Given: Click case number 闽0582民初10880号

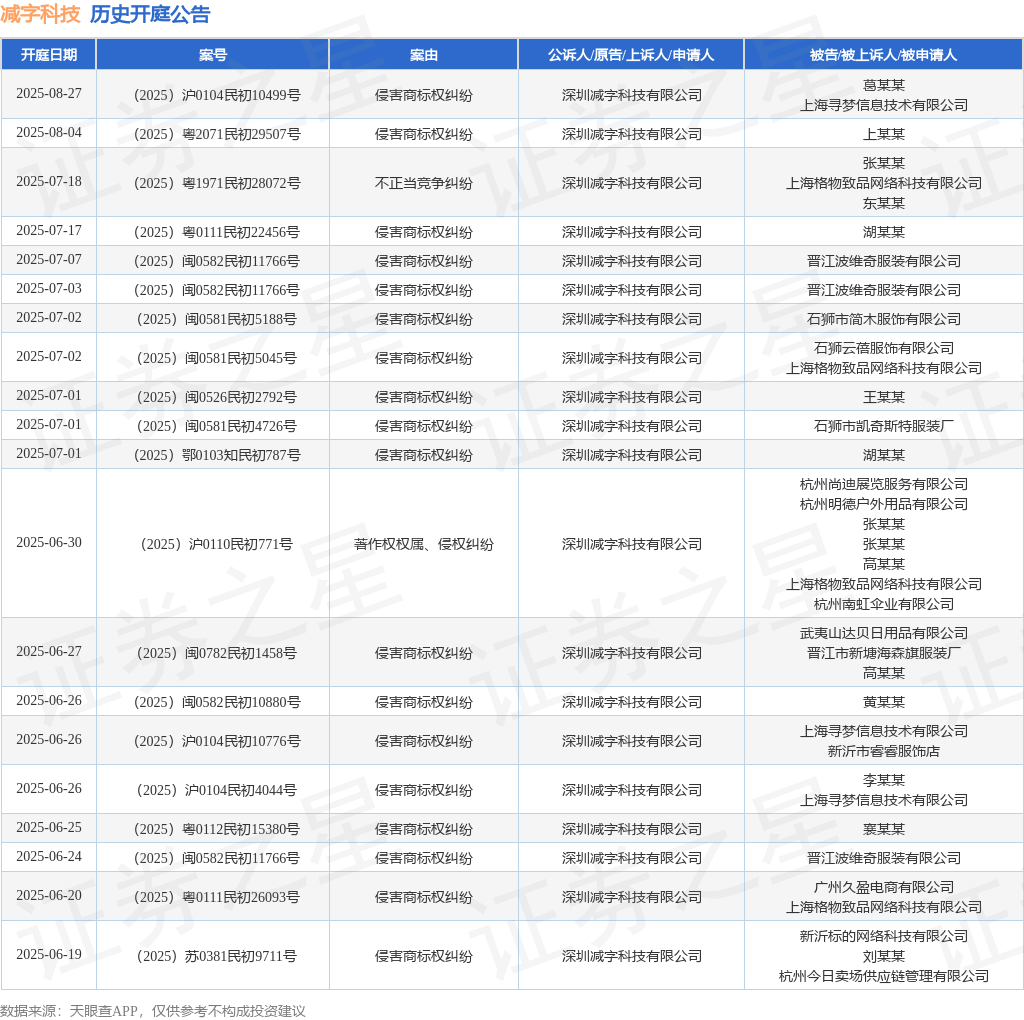Looking at the screenshot, I should [217, 703].
